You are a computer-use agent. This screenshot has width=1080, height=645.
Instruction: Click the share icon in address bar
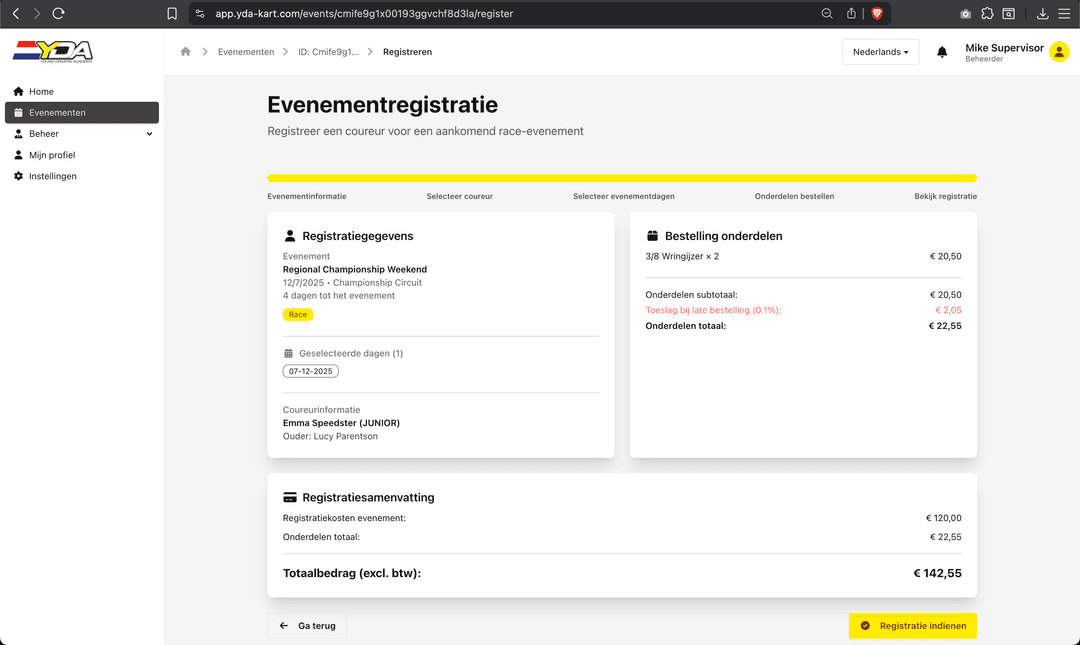[x=852, y=14]
